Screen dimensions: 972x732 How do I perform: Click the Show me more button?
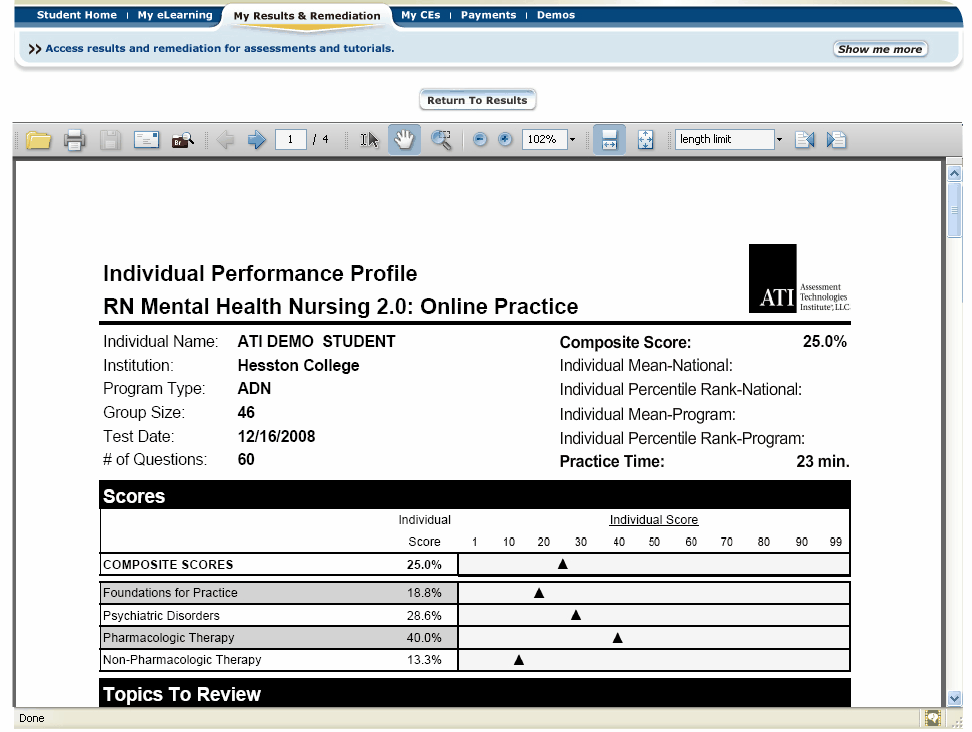(880, 49)
